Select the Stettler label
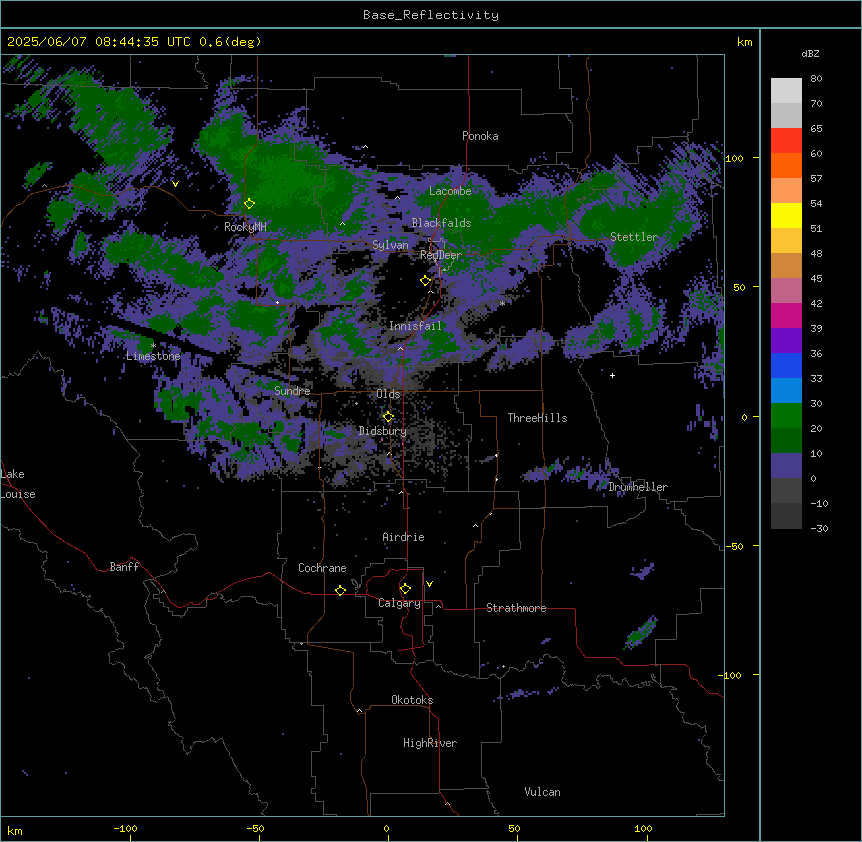Screen dimensions: 862x842 tap(634, 237)
